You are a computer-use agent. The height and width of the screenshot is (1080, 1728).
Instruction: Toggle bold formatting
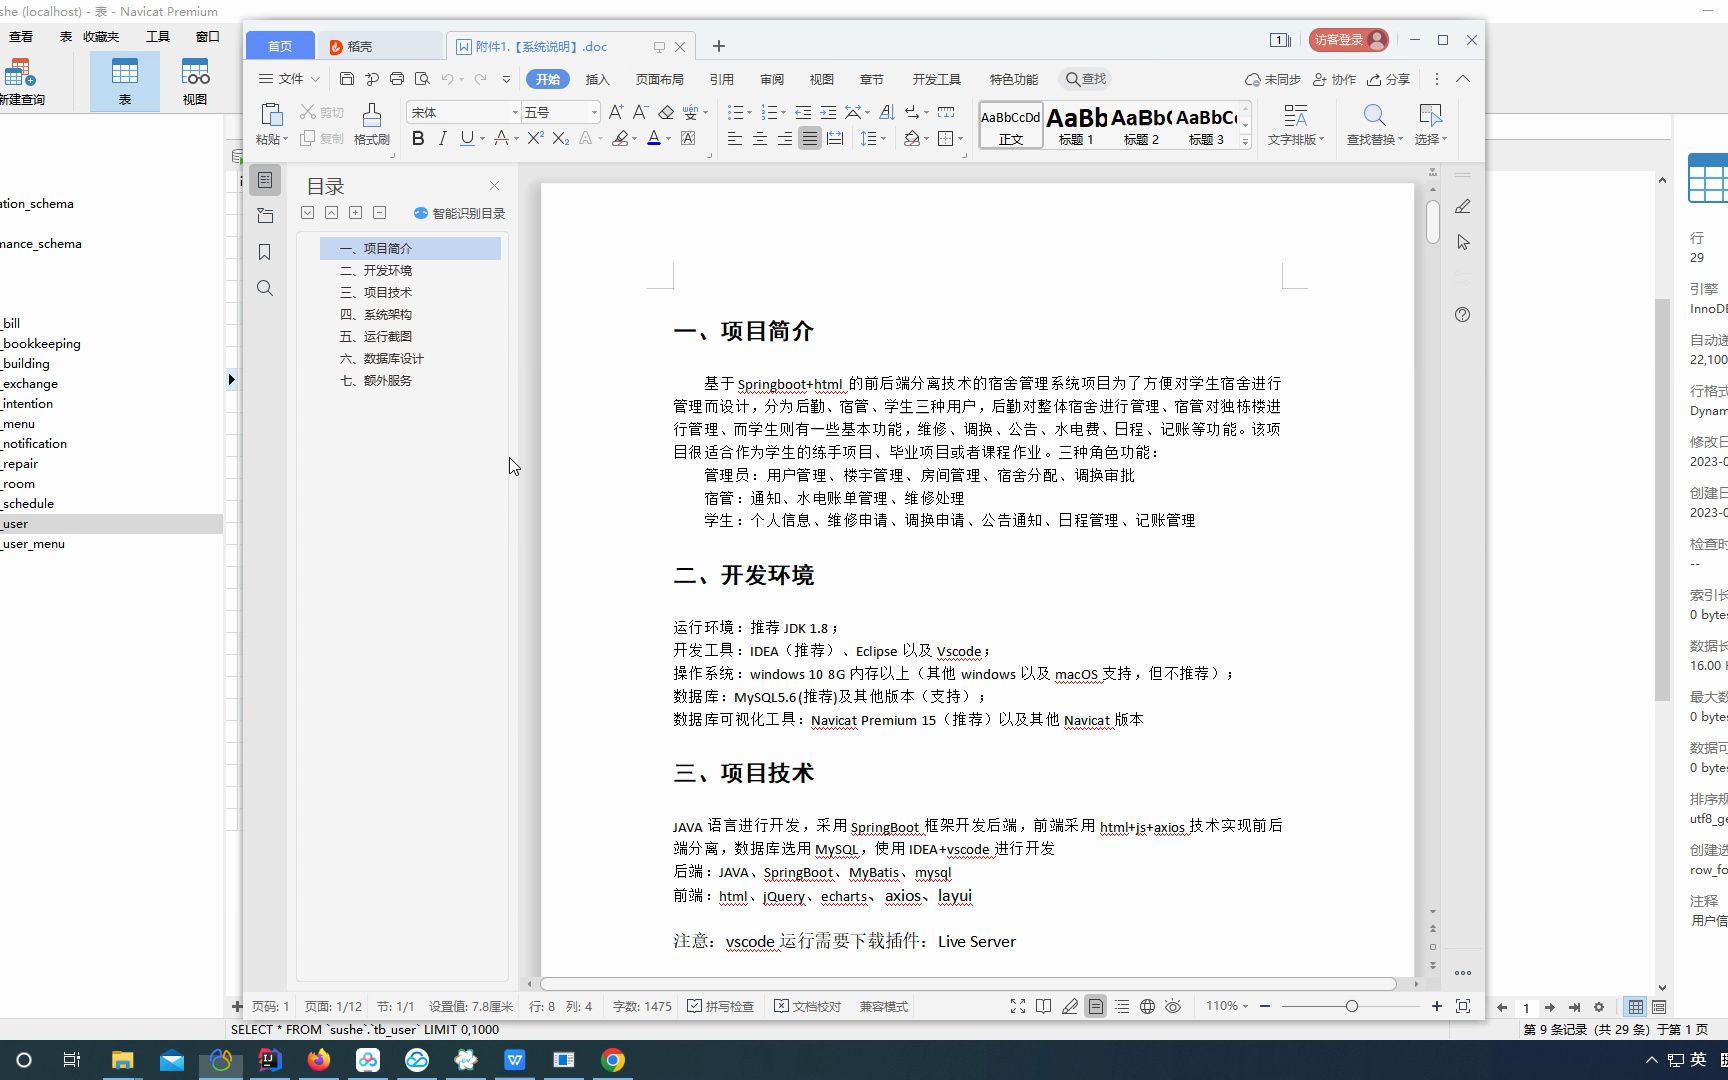(418, 139)
